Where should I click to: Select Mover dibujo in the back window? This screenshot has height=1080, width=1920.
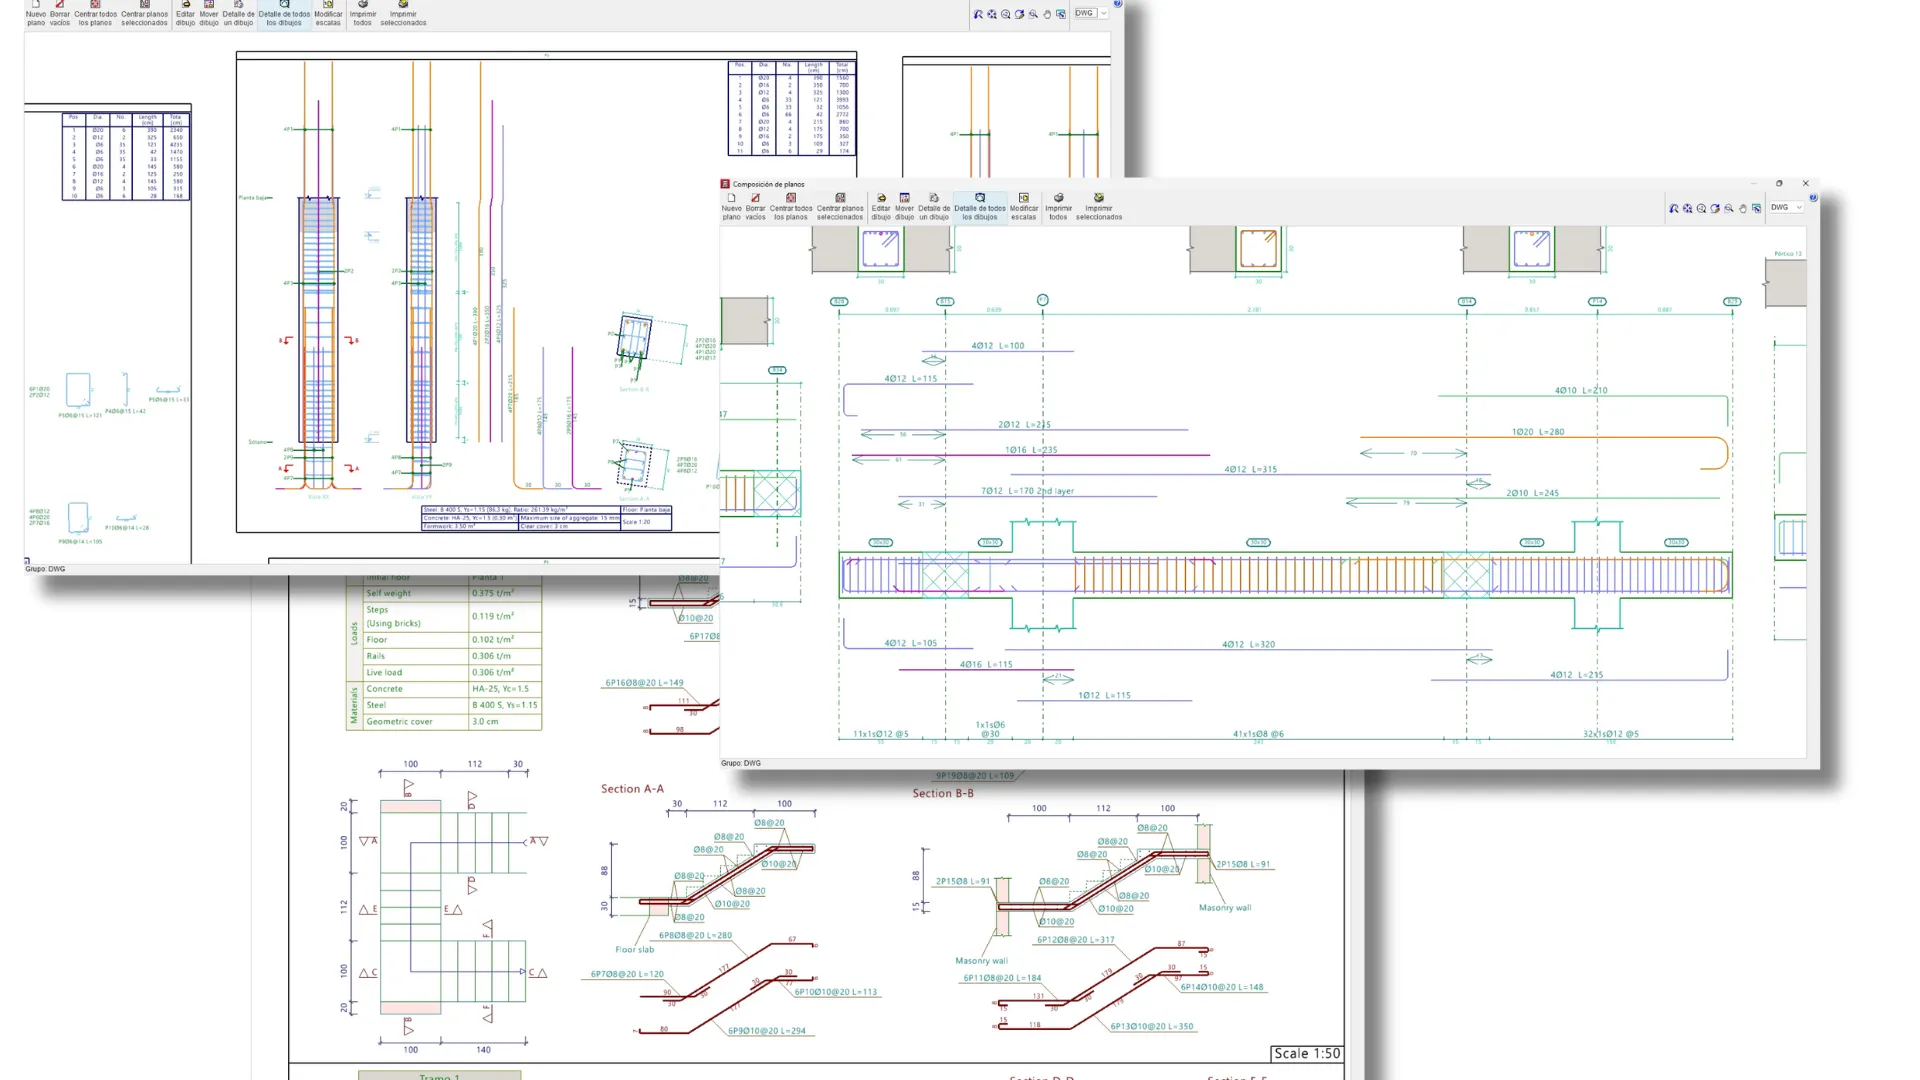tap(209, 13)
